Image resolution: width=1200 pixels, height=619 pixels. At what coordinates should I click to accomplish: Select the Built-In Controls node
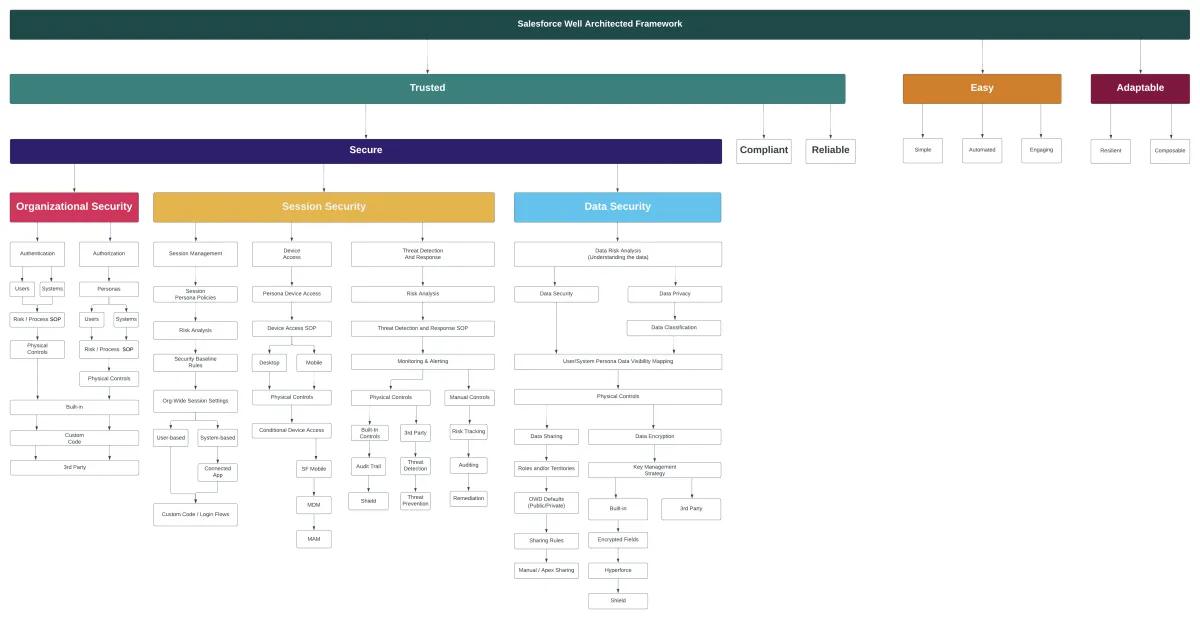pos(369,433)
